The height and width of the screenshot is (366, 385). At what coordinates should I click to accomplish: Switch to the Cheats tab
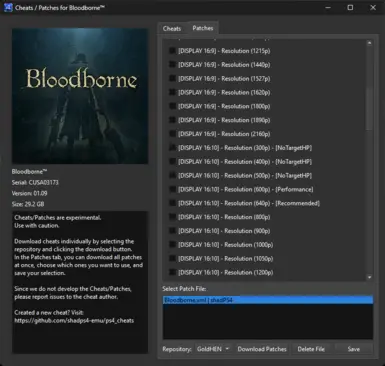pos(172,29)
